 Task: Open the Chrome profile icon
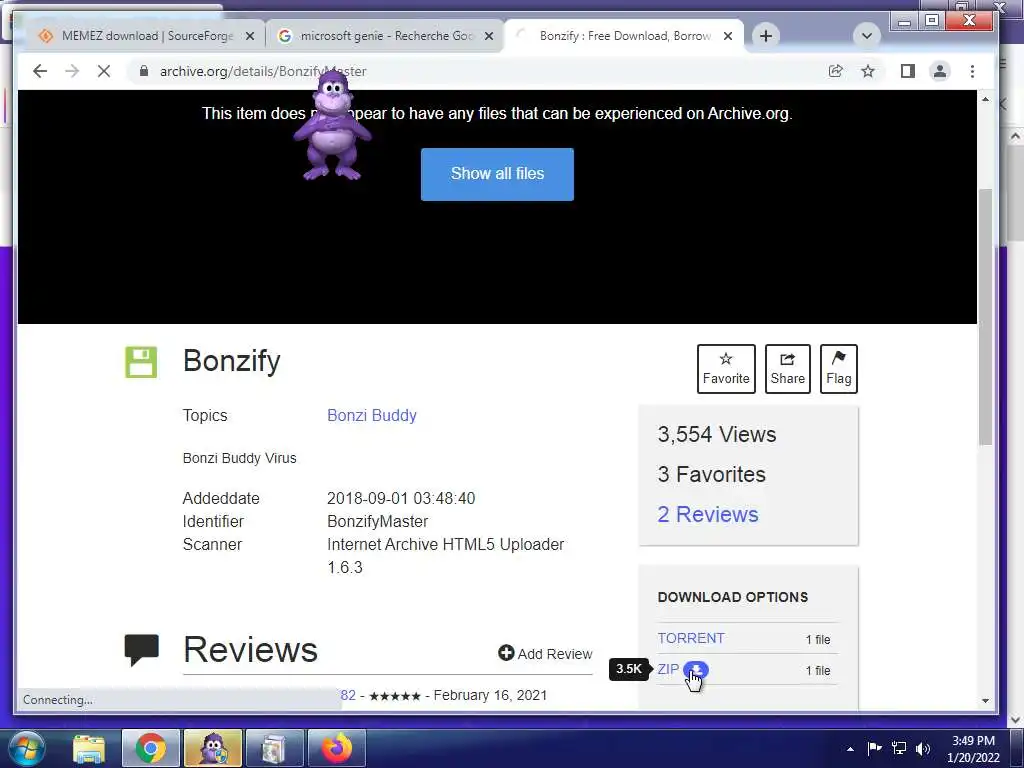click(x=940, y=71)
